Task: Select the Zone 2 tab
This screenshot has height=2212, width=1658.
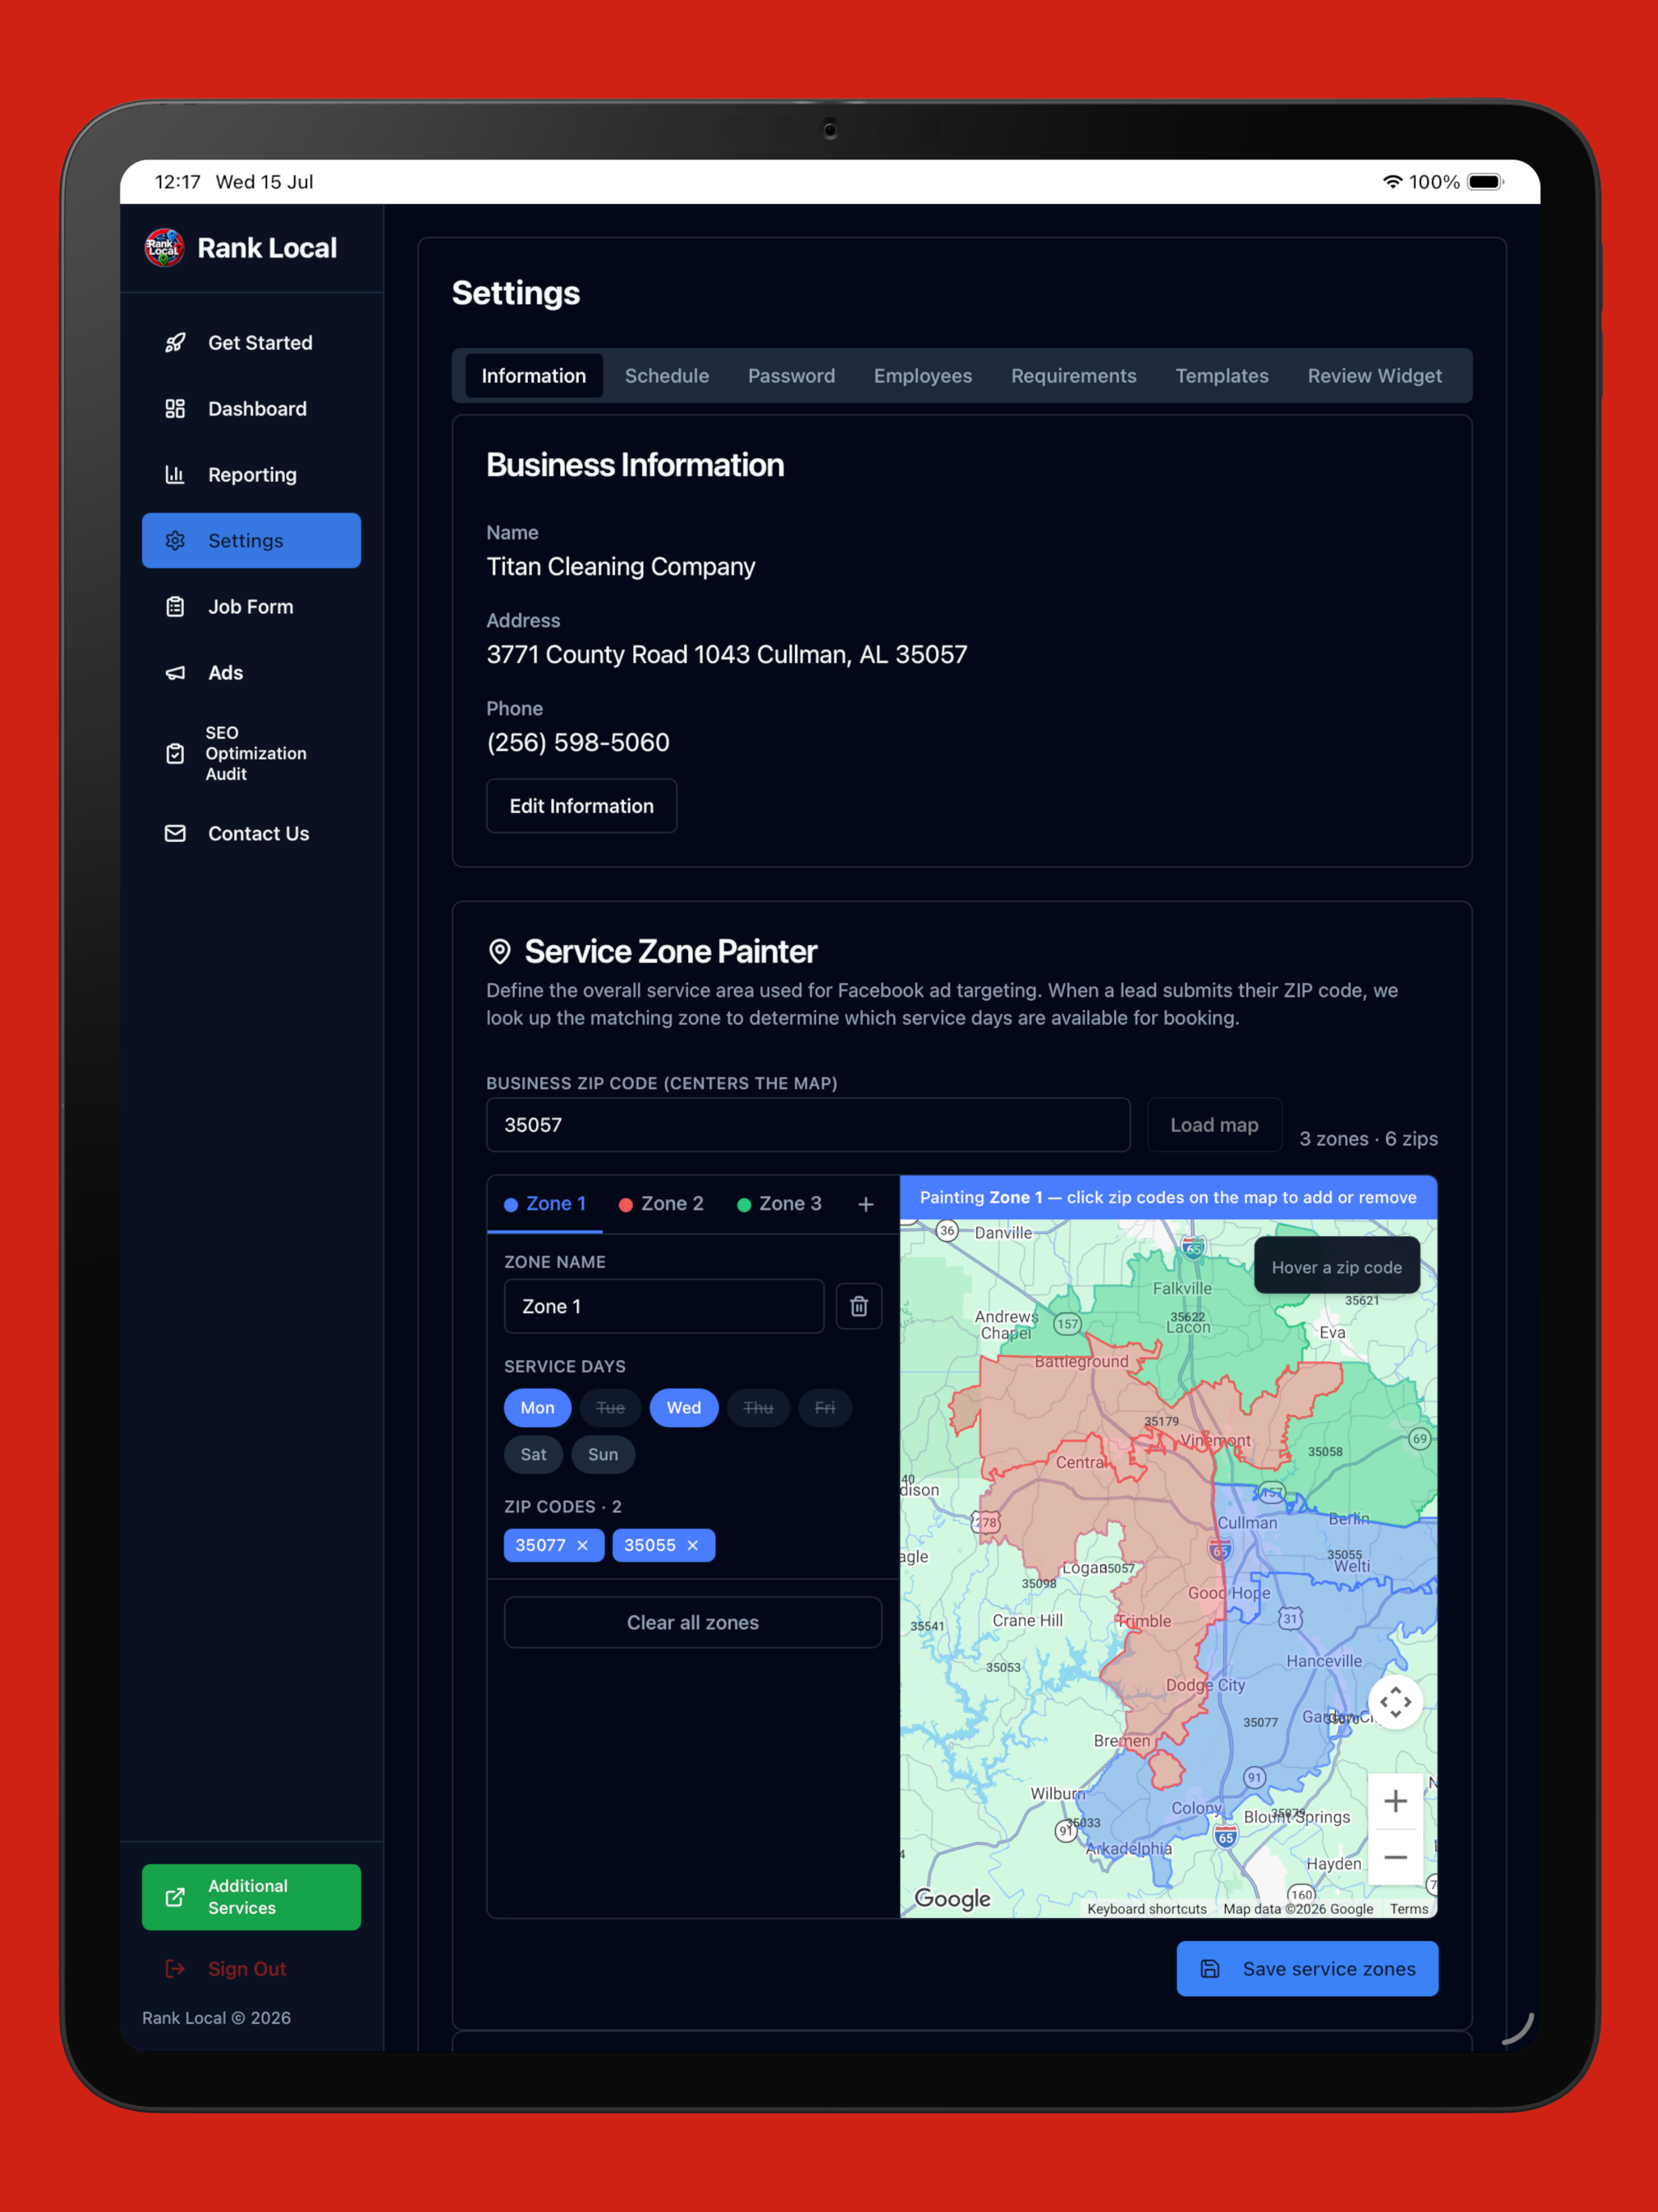Action: 661,1204
